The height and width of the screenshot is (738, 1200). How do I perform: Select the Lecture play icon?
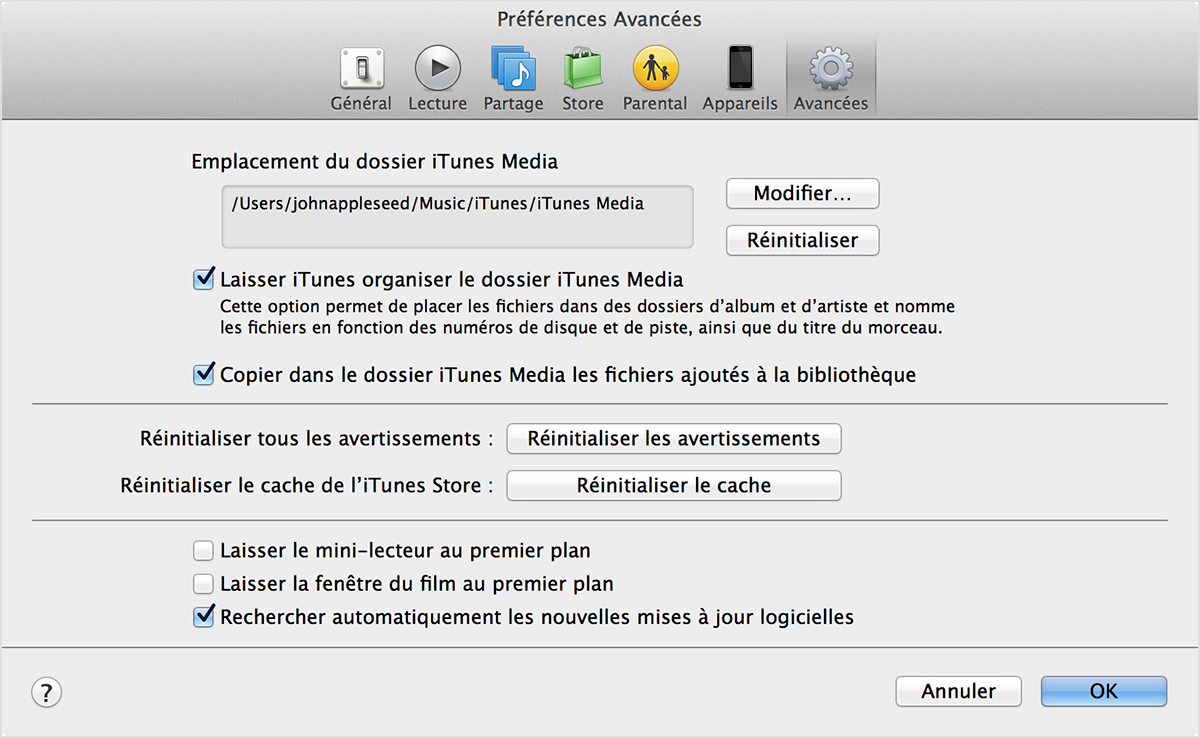click(437, 70)
